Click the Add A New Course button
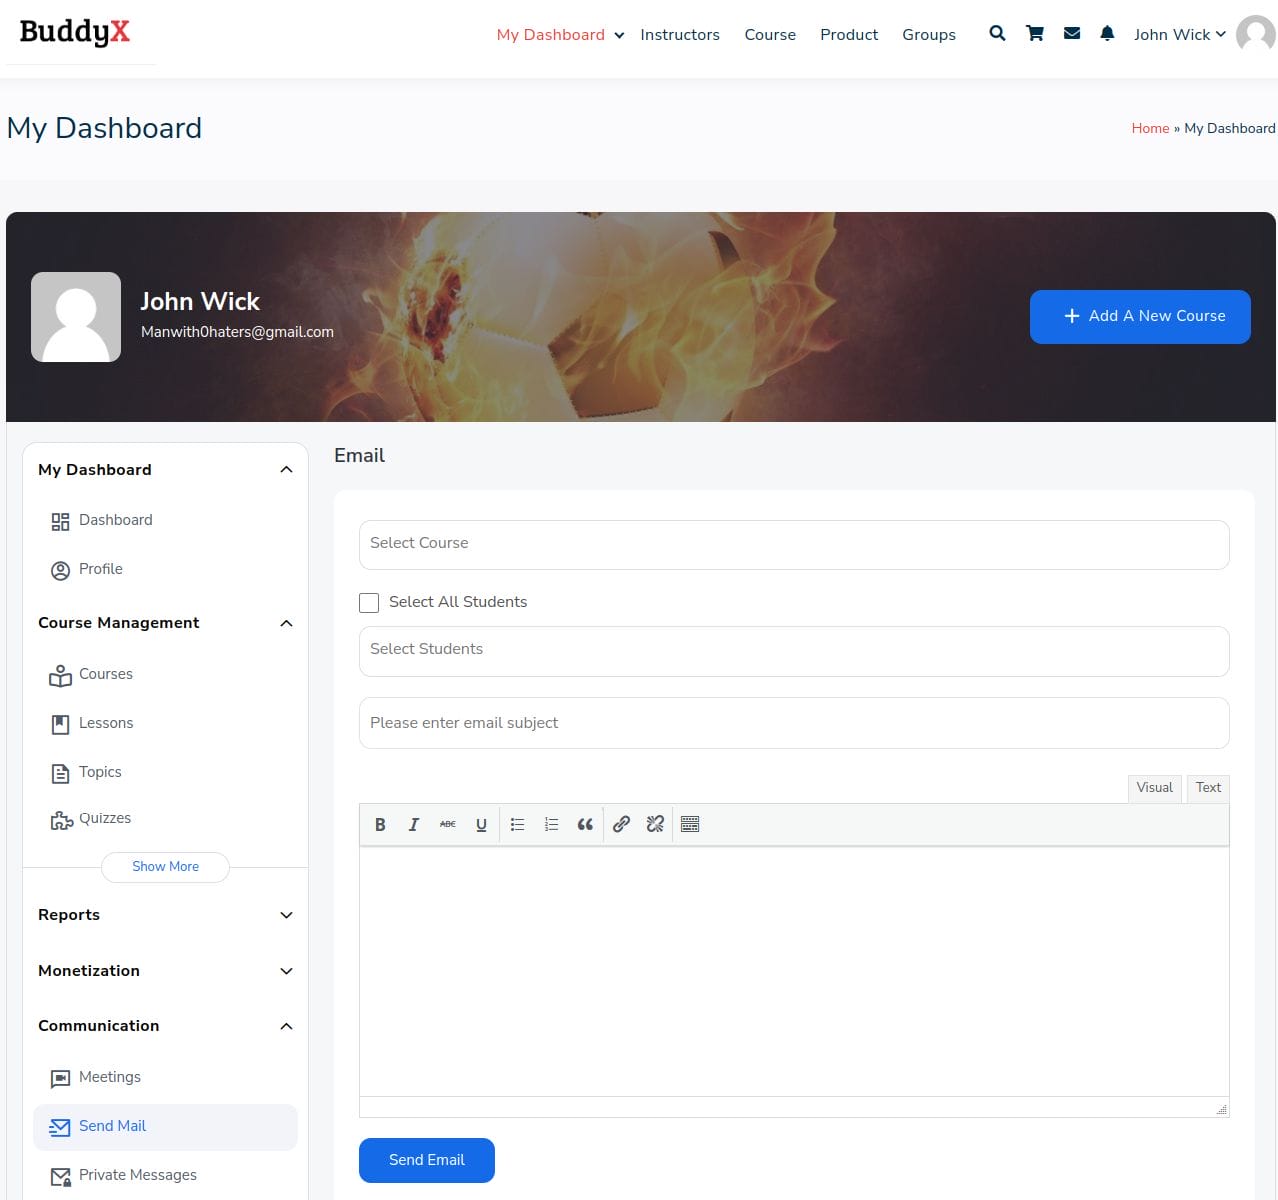1278x1200 pixels. pos(1140,316)
